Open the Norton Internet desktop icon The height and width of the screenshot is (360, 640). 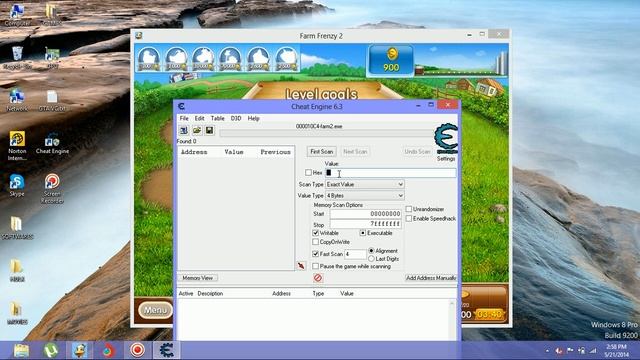(x=17, y=146)
